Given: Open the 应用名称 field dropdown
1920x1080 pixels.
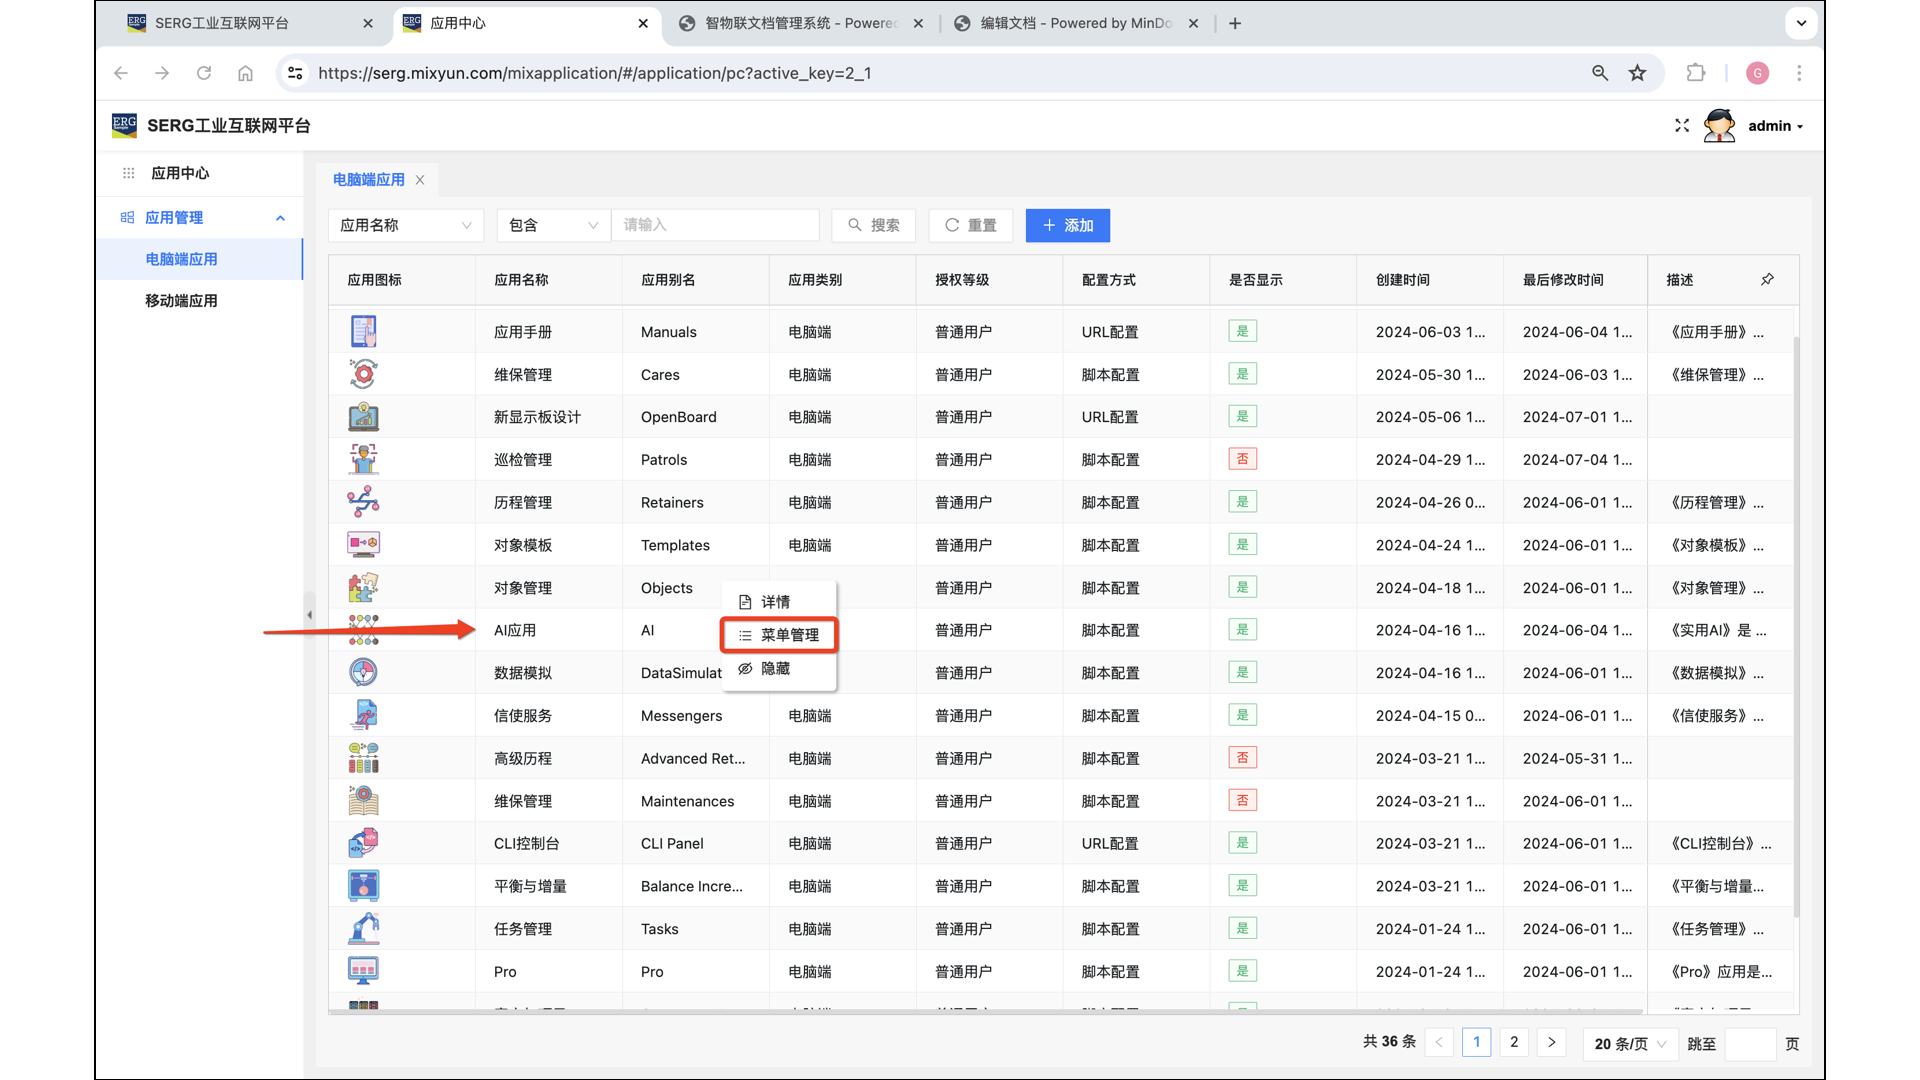Looking at the screenshot, I should point(405,225).
